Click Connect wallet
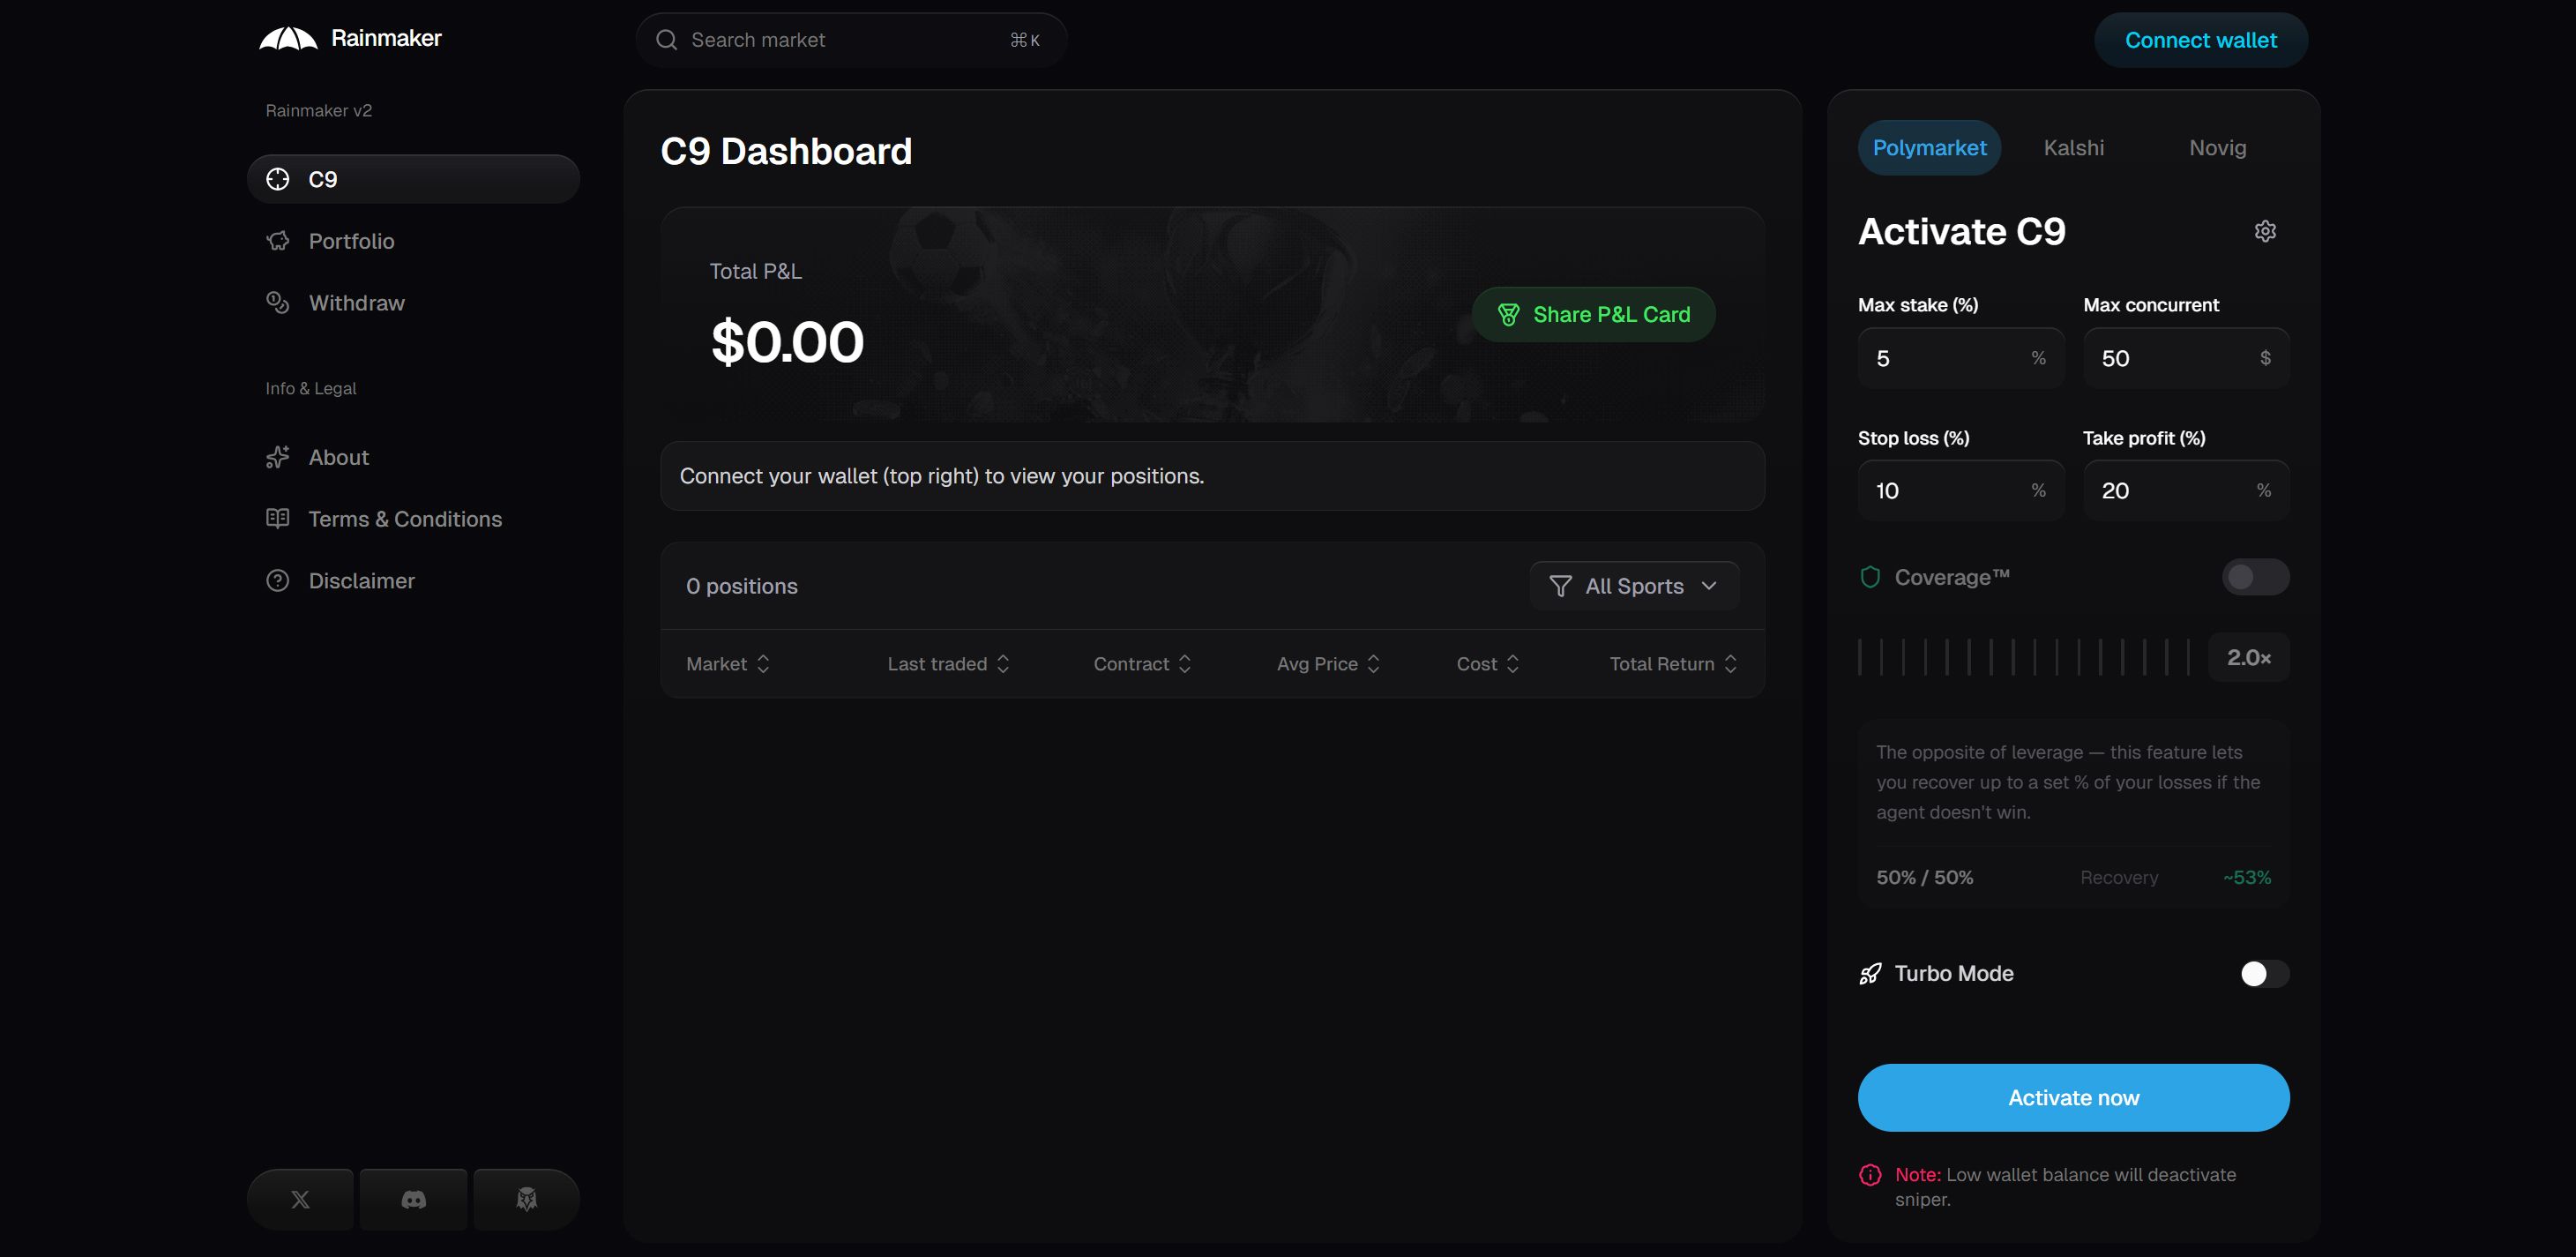Viewport: 2576px width, 1257px height. (x=2200, y=40)
